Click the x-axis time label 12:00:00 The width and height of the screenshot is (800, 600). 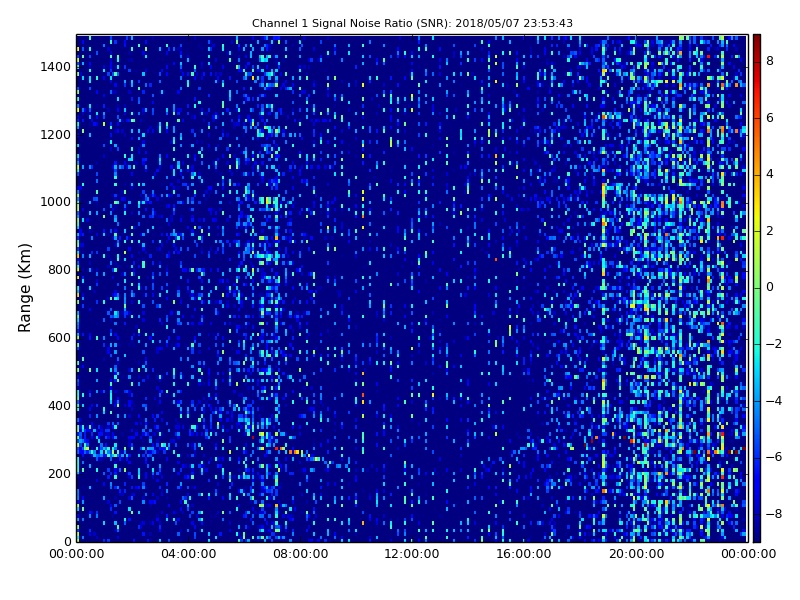pyautogui.click(x=412, y=554)
